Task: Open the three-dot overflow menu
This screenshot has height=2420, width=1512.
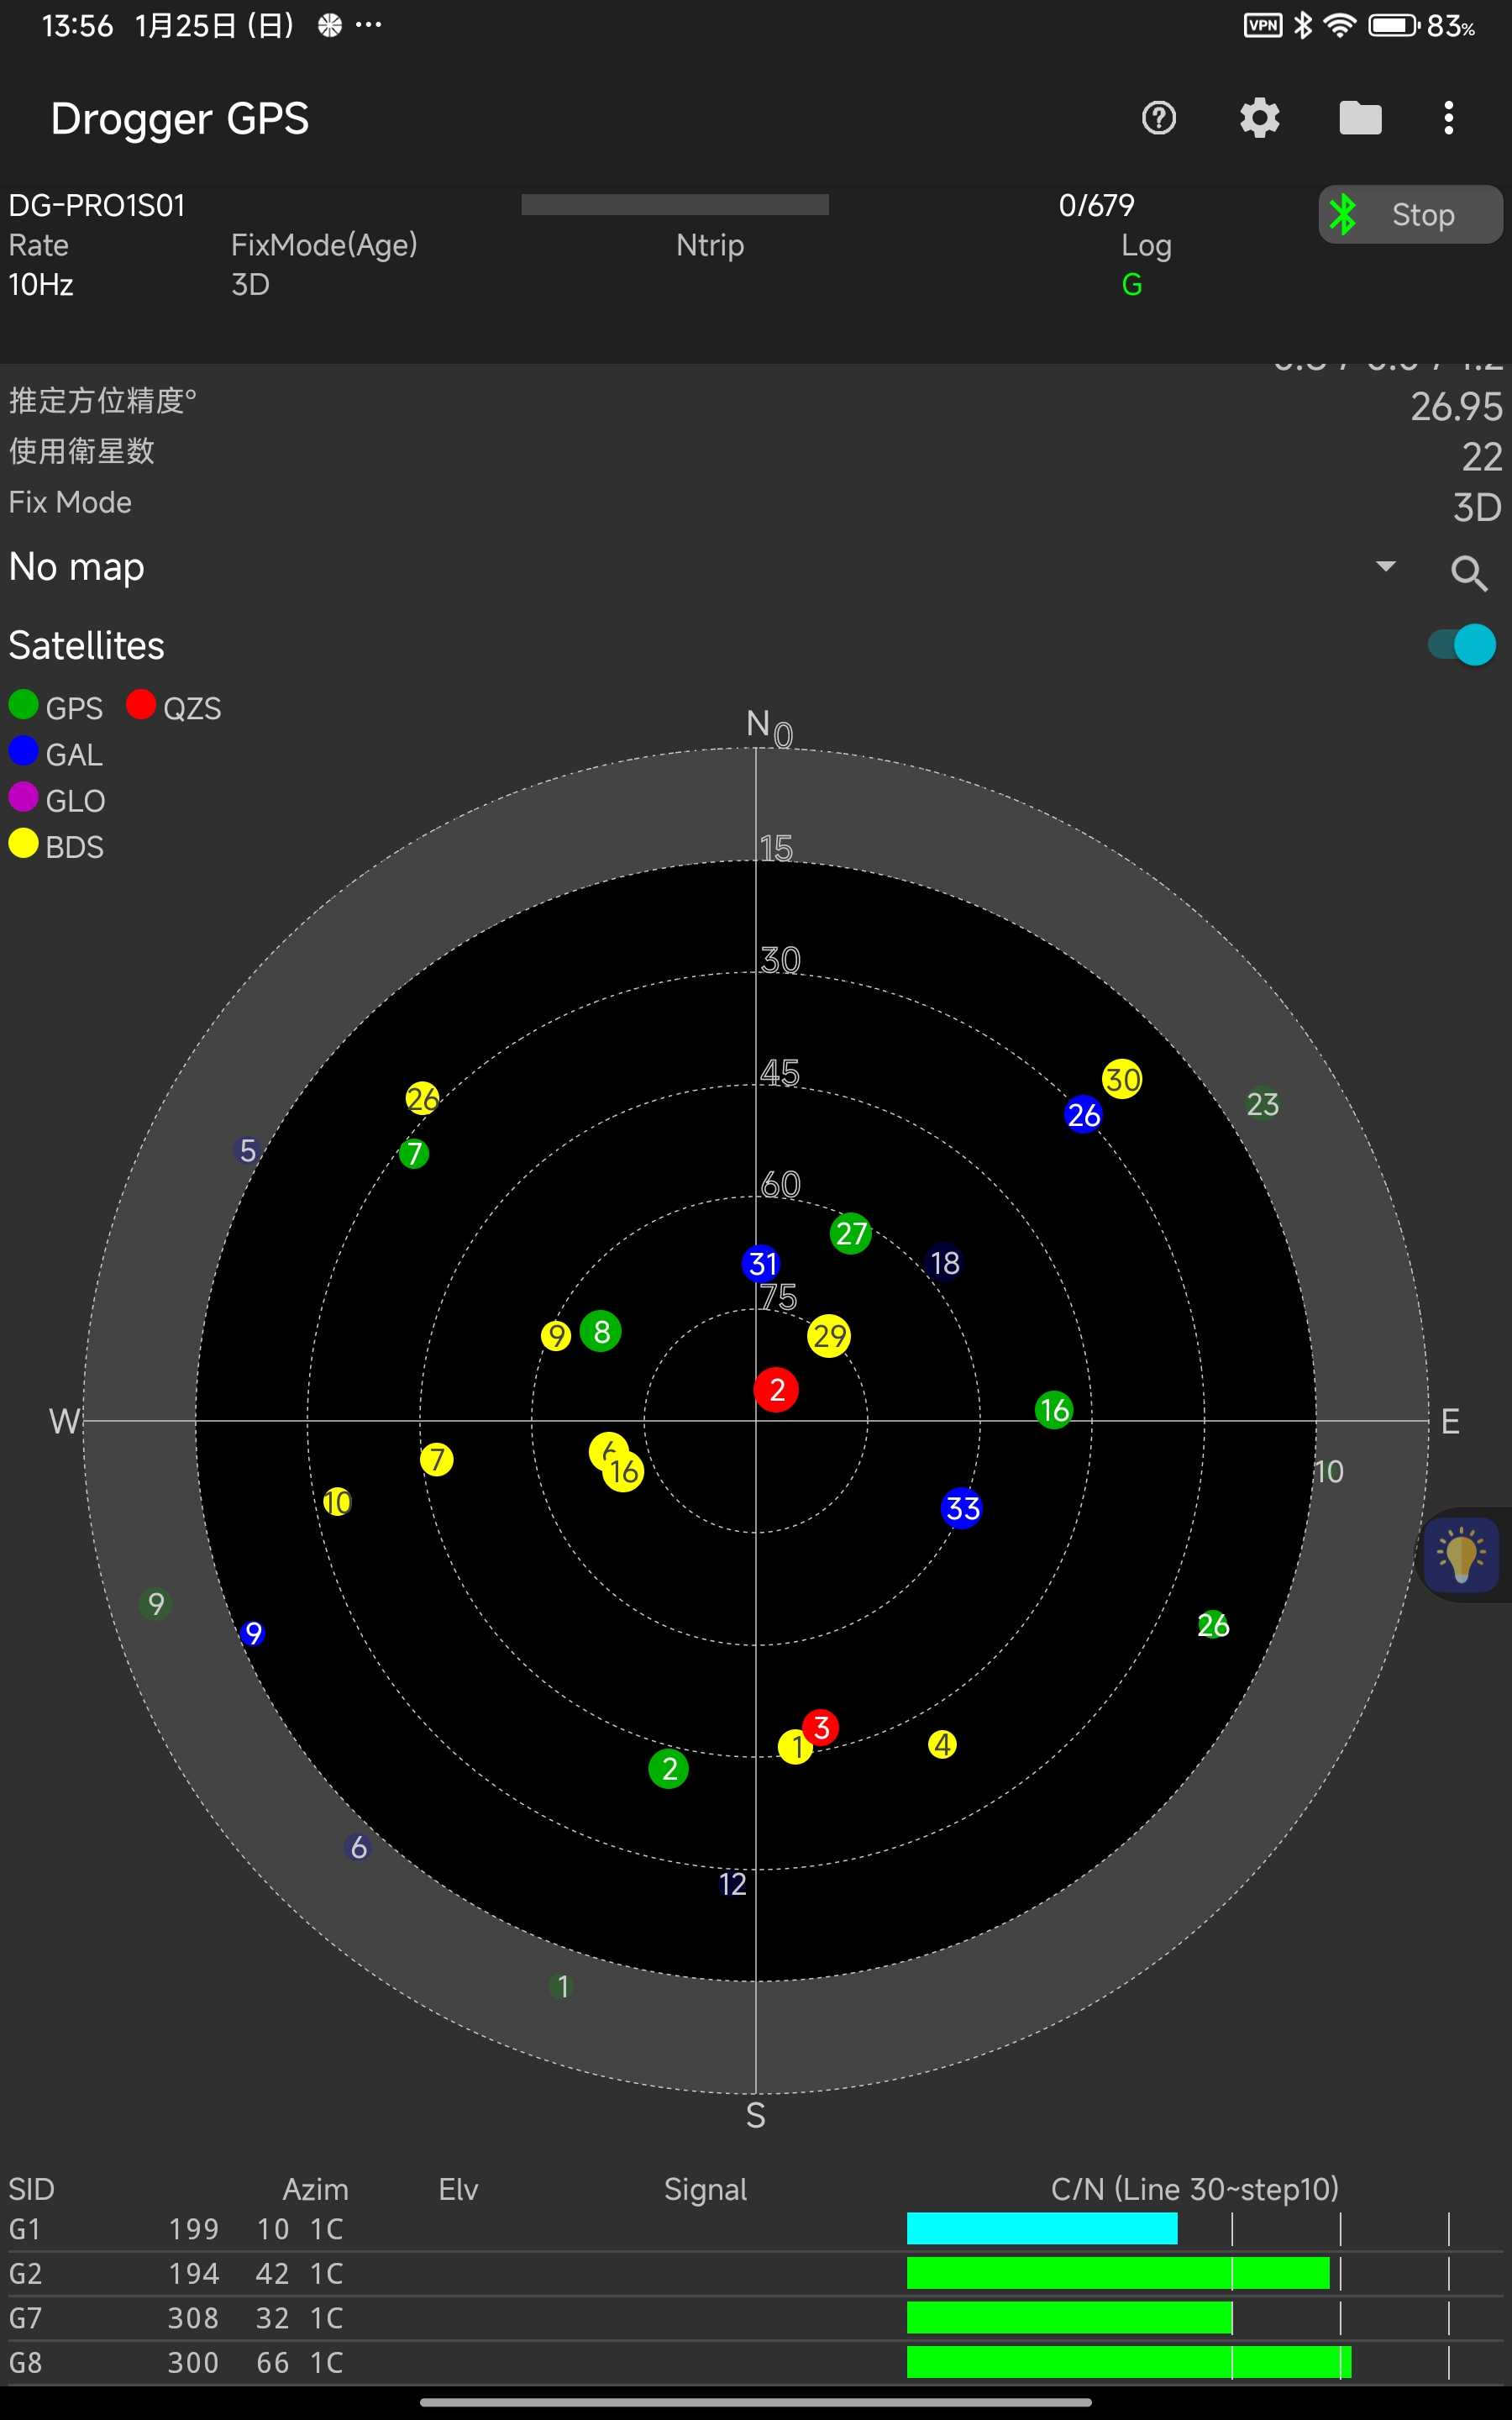Action: point(1448,118)
